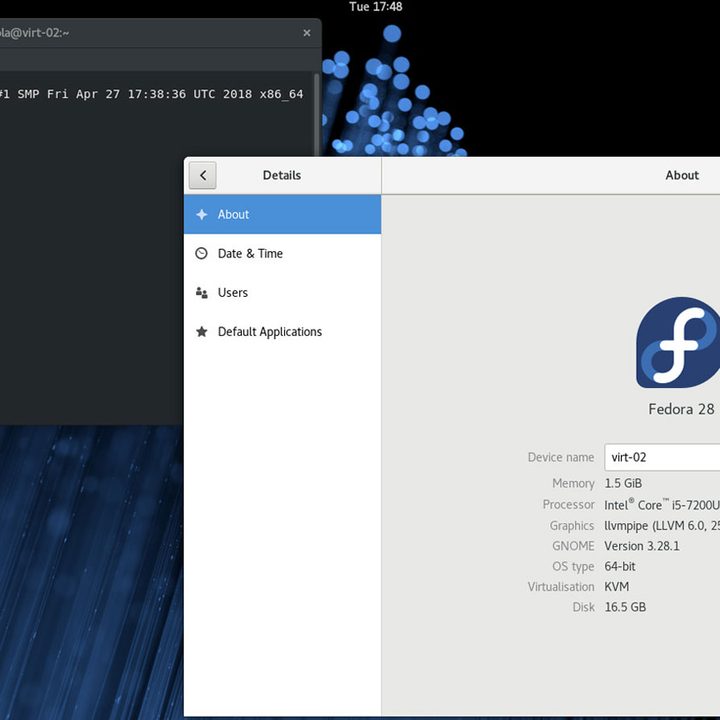Select About in the Details sidebar
The width and height of the screenshot is (720, 720).
click(x=282, y=214)
